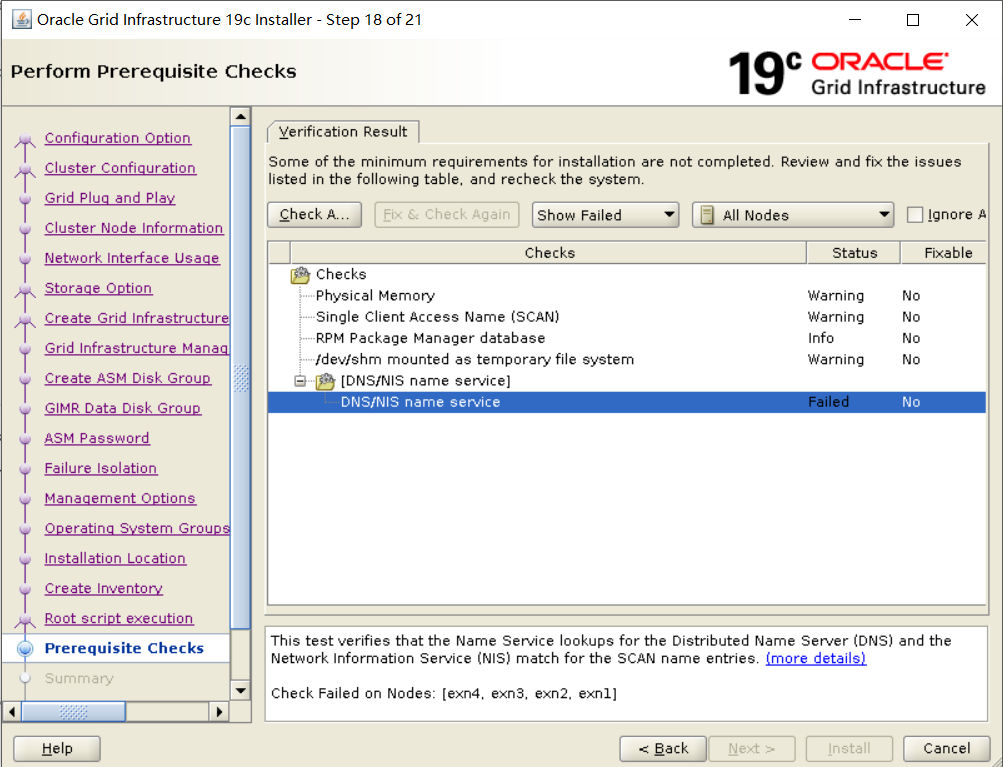Open Cluster Node Information step
This screenshot has height=767, width=1003.
134,228
